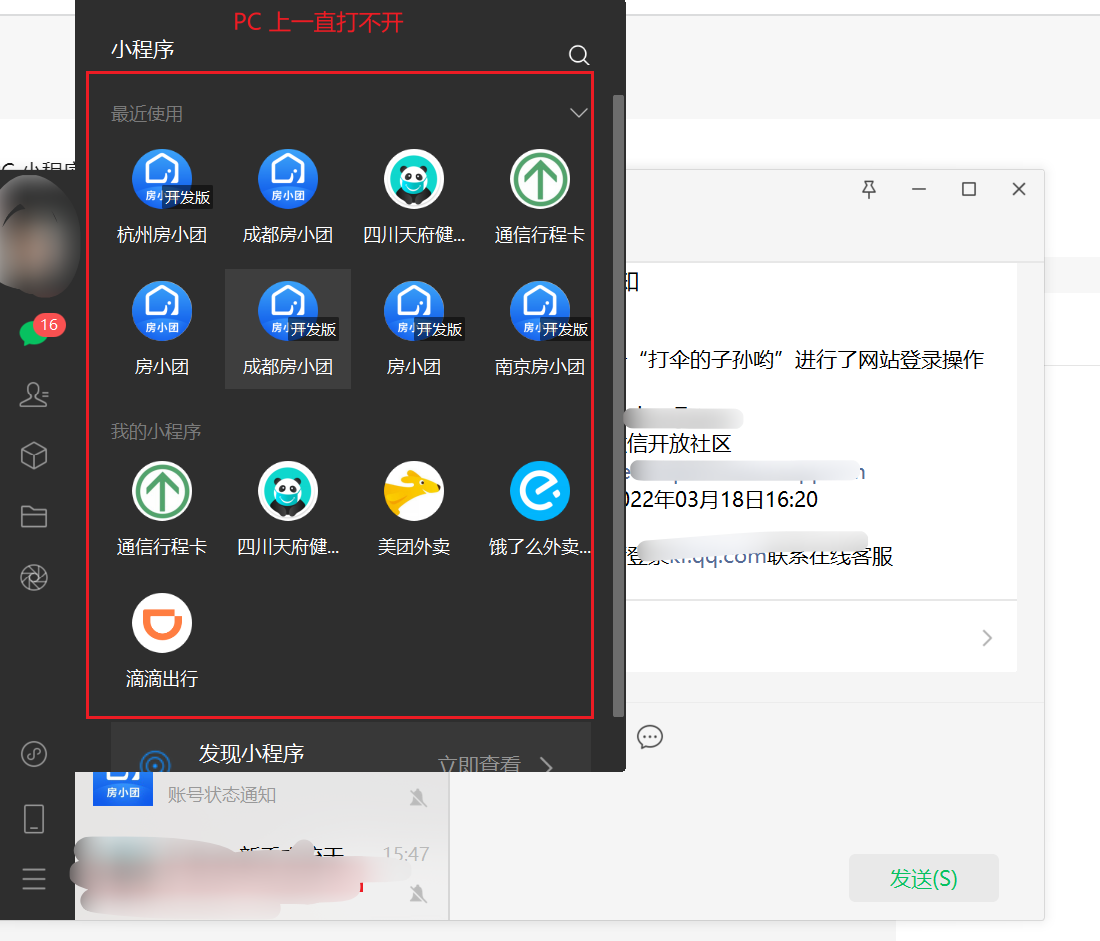Viewport: 1100px width, 941px height.
Task: Close the chat window
Action: [x=1019, y=189]
